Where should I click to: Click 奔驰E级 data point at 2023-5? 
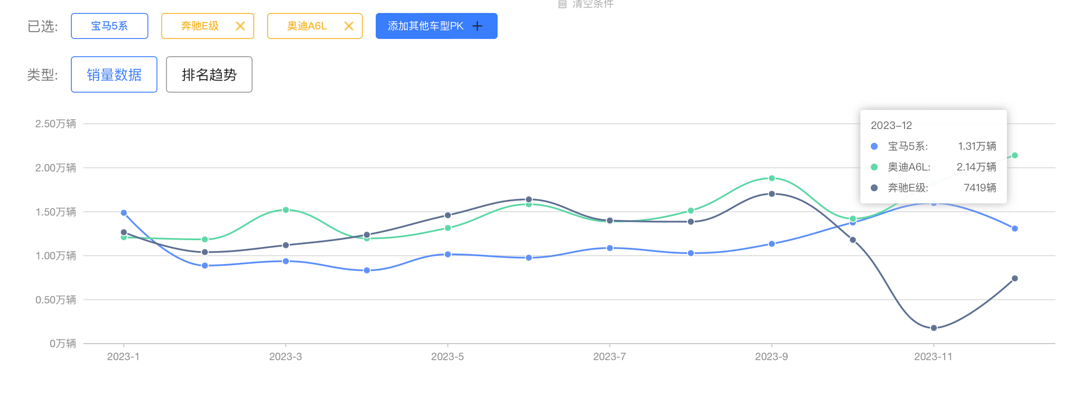(x=448, y=215)
